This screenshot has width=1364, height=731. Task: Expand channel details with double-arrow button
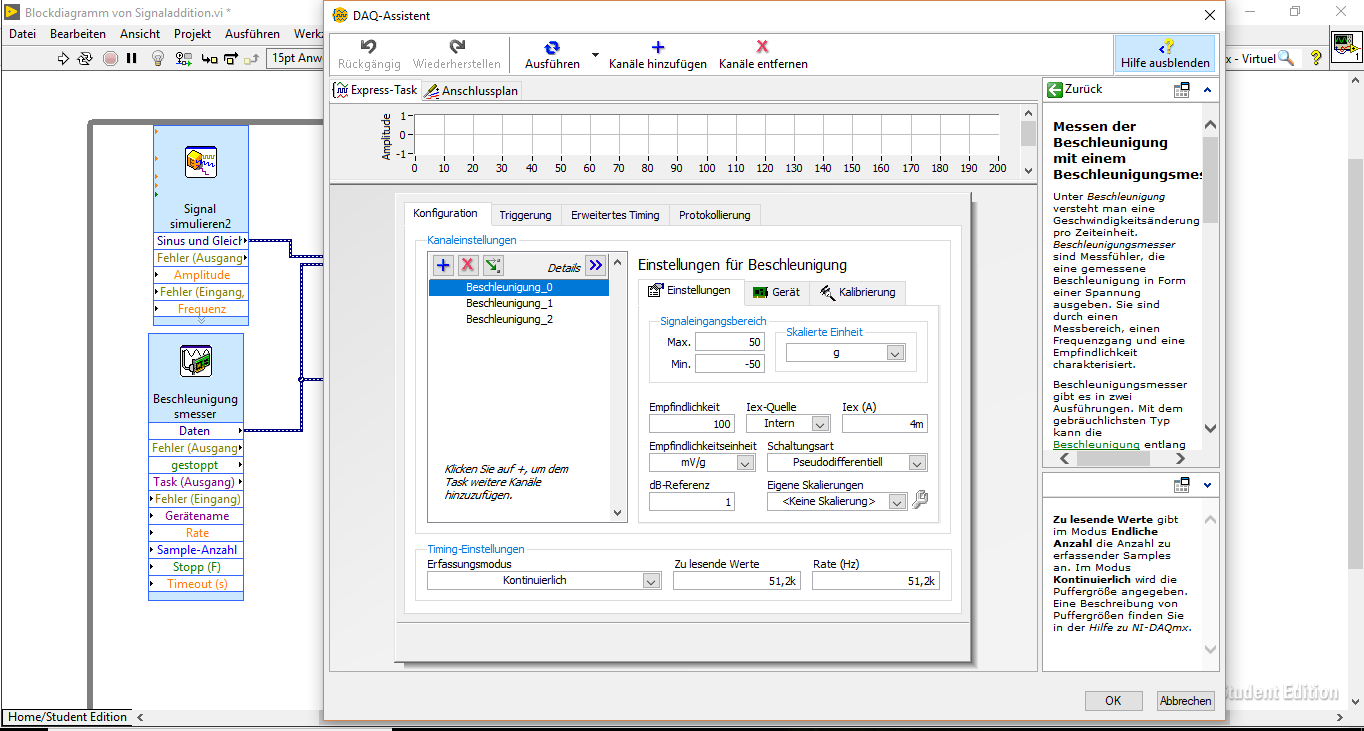596,265
